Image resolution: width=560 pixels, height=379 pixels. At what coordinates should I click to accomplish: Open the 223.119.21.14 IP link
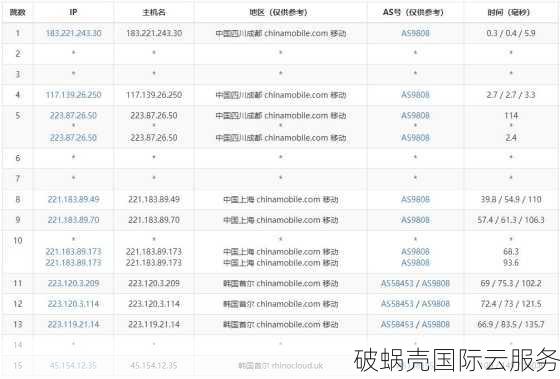(x=74, y=324)
